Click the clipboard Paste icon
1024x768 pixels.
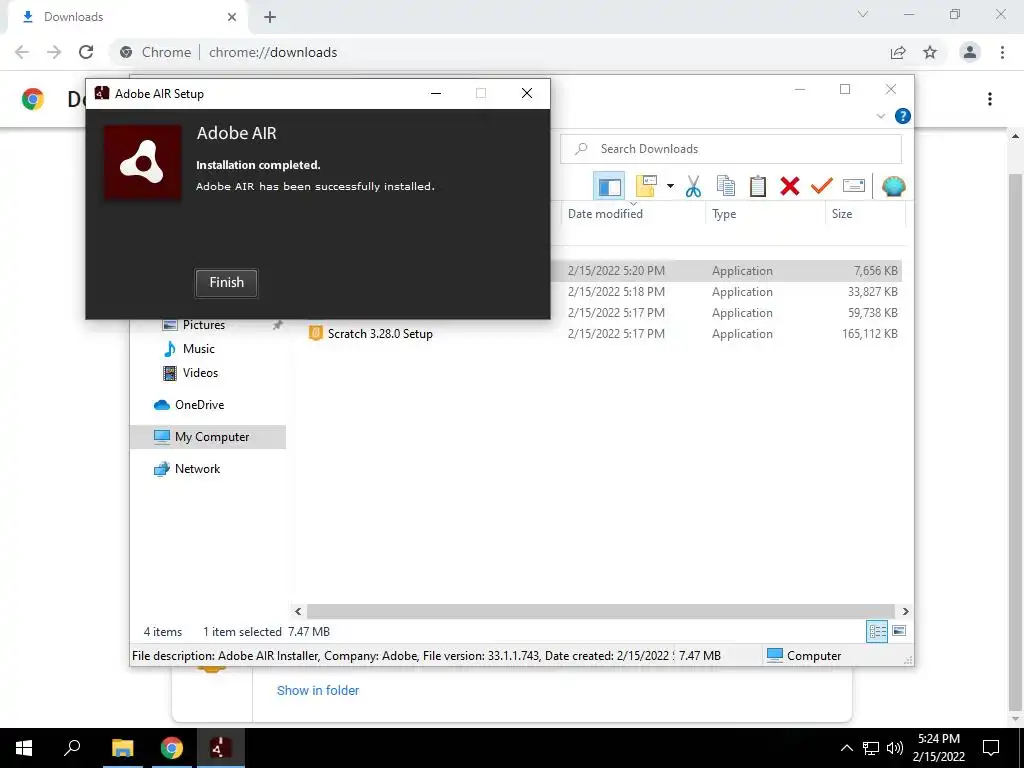(x=758, y=187)
